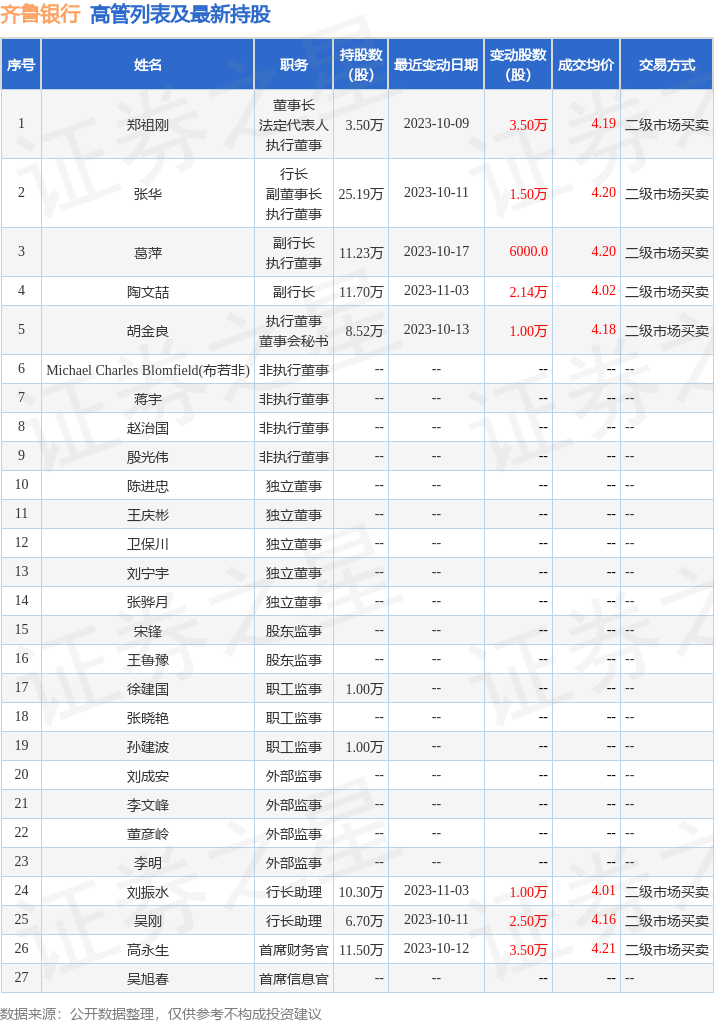Click the name 吴刚
This screenshot has width=714, height=1023.
click(147, 921)
